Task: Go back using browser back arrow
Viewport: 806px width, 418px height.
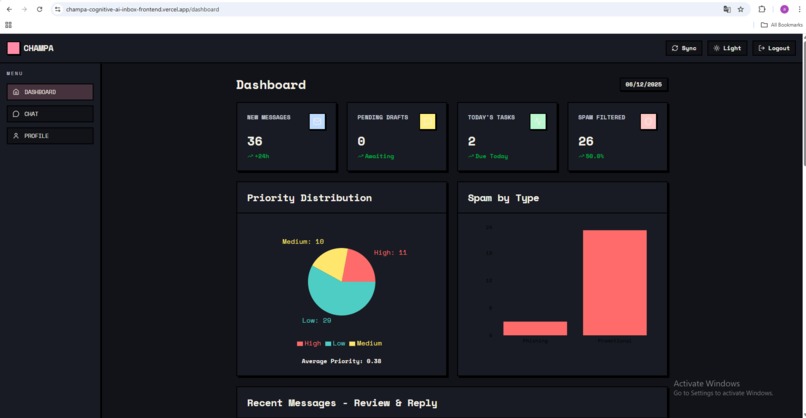Action: [9, 9]
